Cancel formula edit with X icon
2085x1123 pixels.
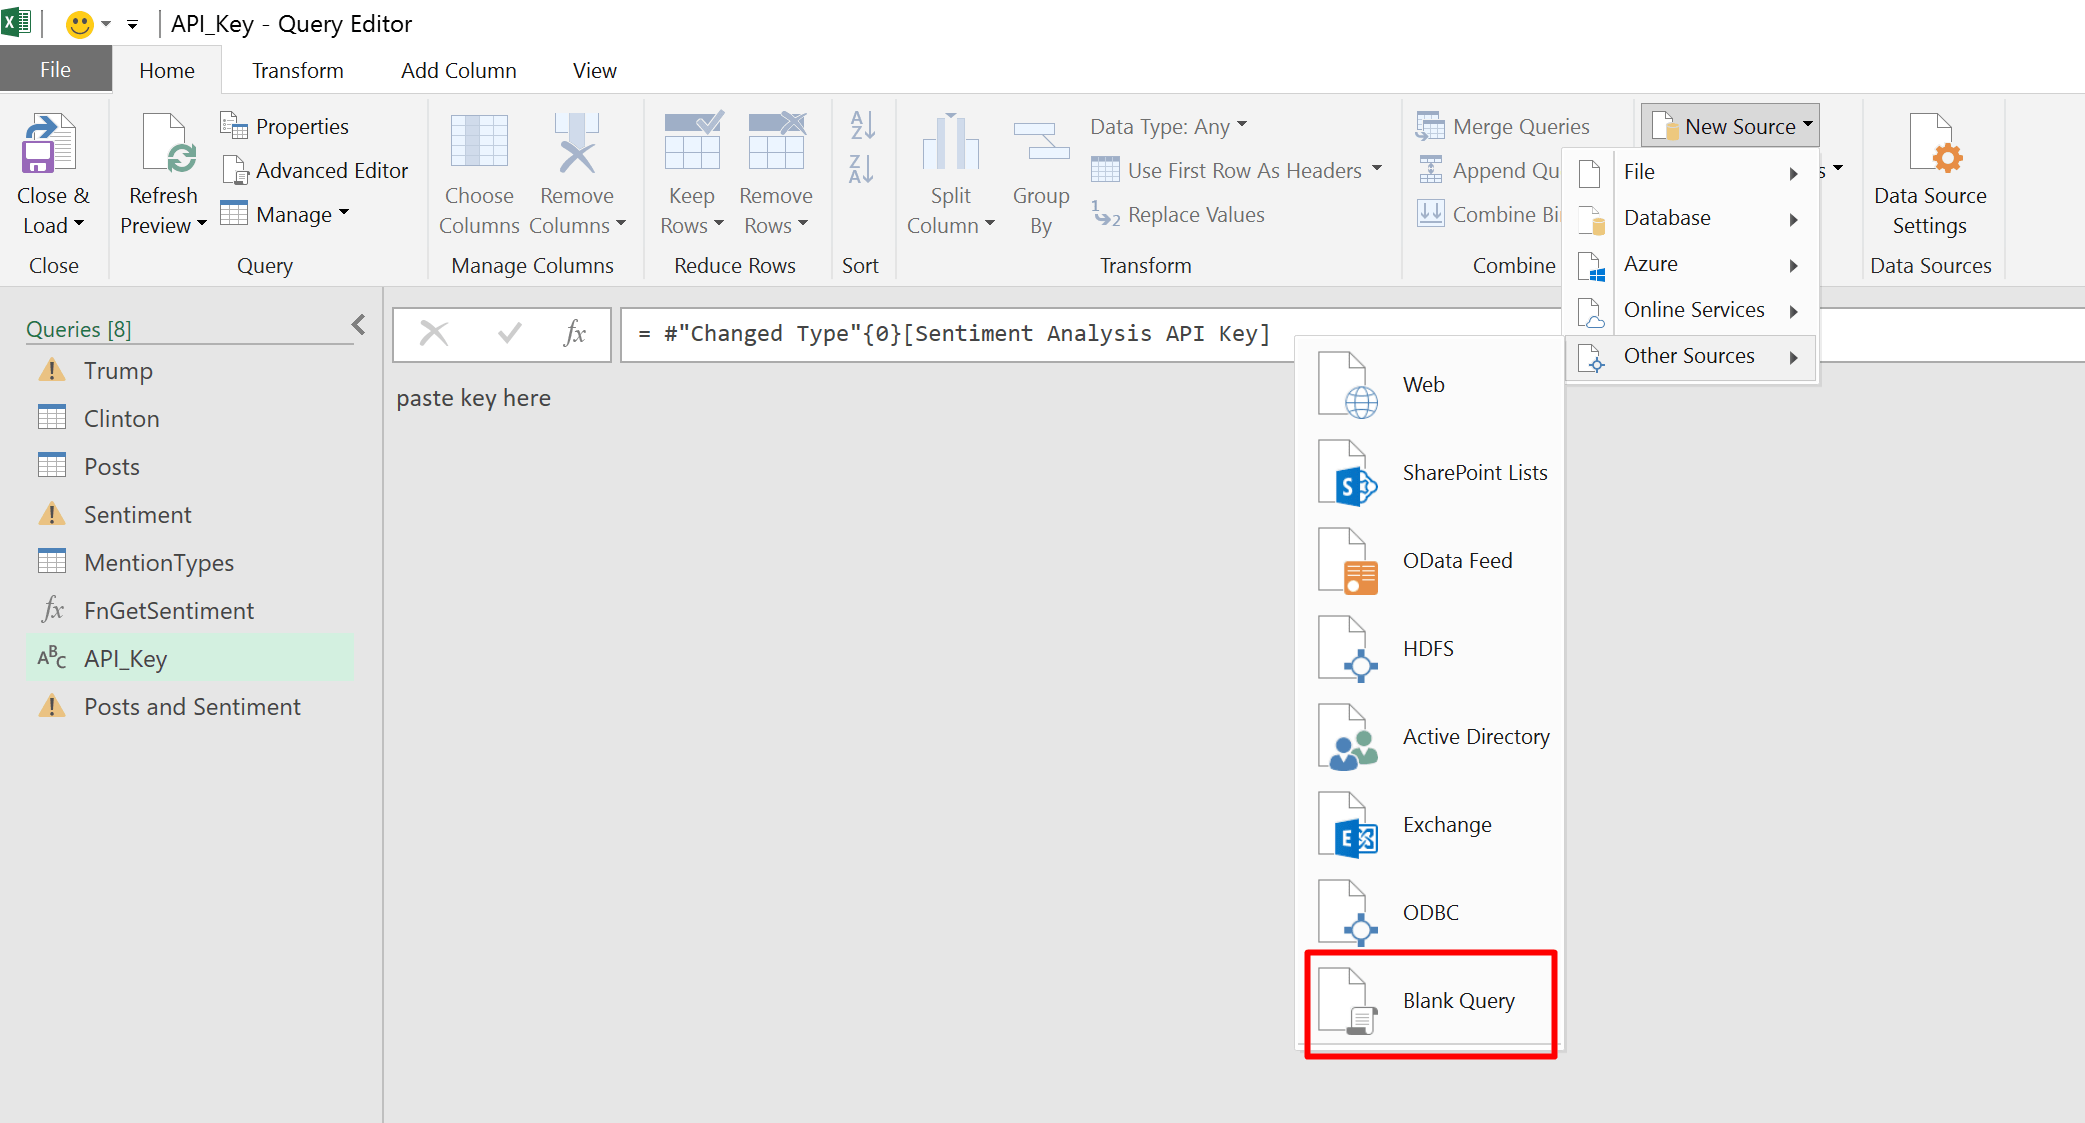pyautogui.click(x=434, y=333)
